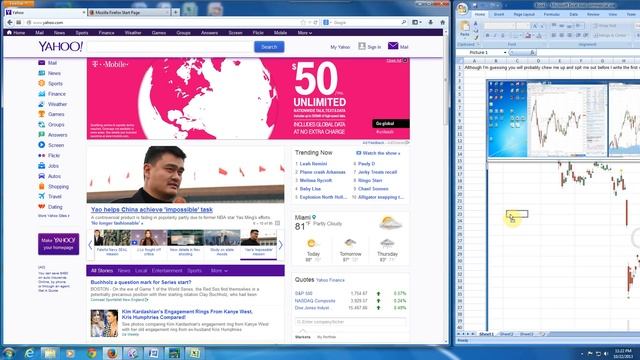This screenshot has width=640, height=360.
Task: Show previous stories with carousel left arrow
Action: [90, 245]
